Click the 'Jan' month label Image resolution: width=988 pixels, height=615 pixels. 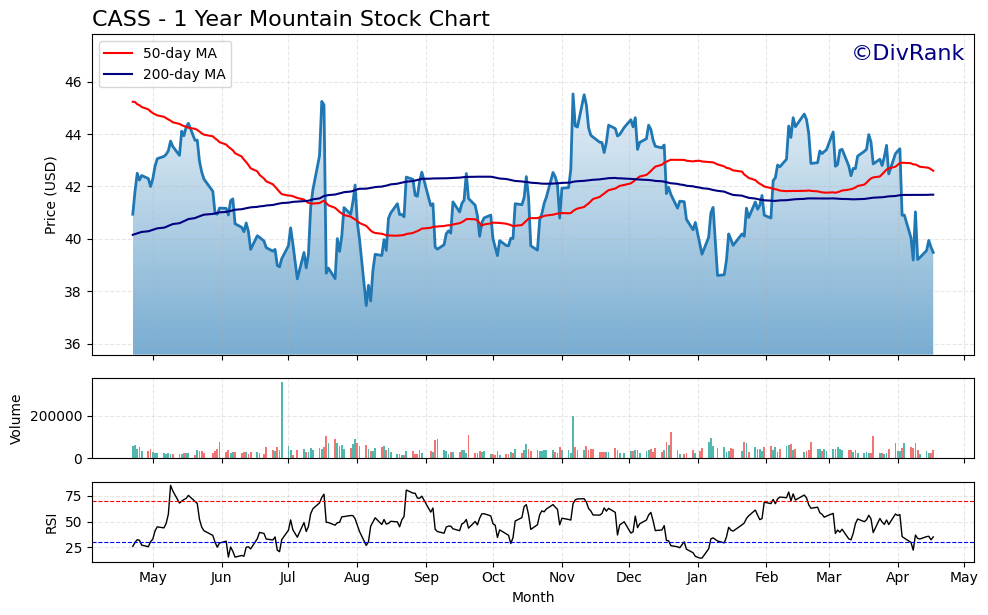click(x=697, y=577)
